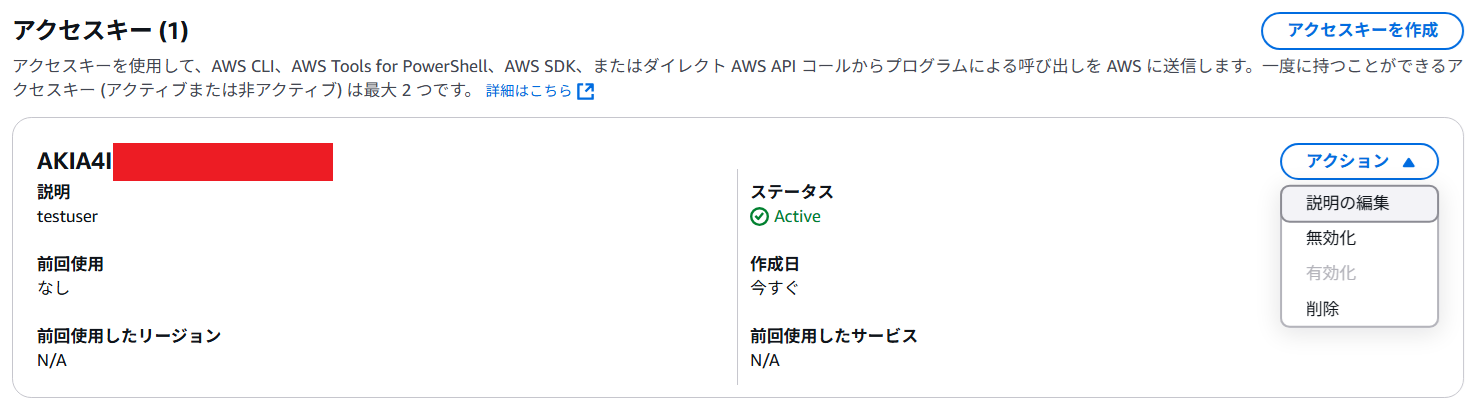Open the 詳細はこちら link

(528, 92)
